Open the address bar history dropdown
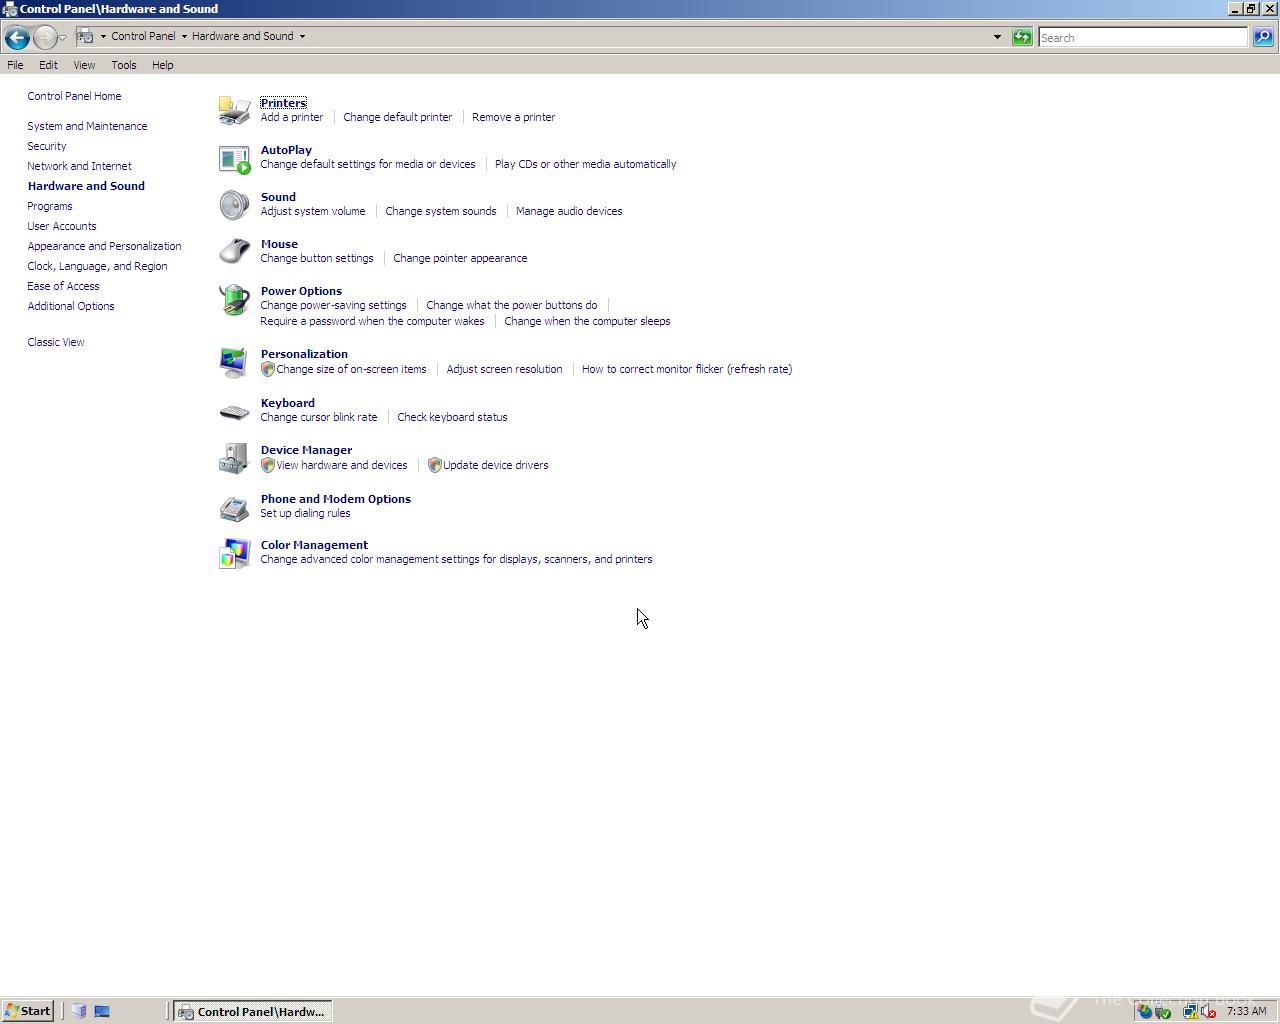Screen dimensions: 1280x1024 [x=997, y=37]
